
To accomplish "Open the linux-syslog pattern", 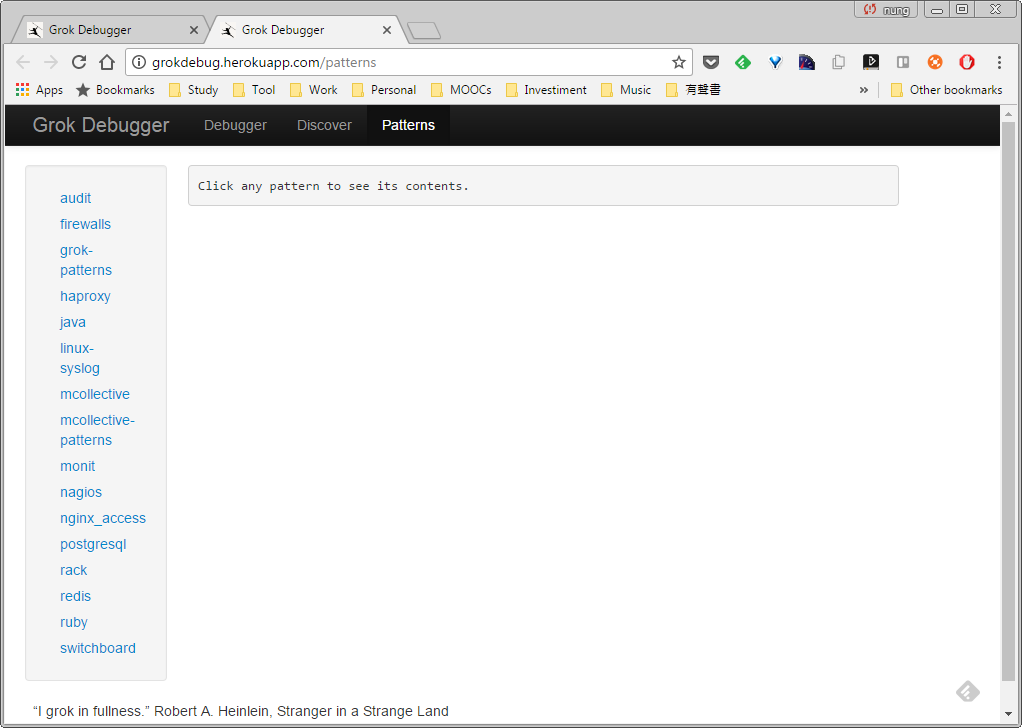I will (x=80, y=358).
